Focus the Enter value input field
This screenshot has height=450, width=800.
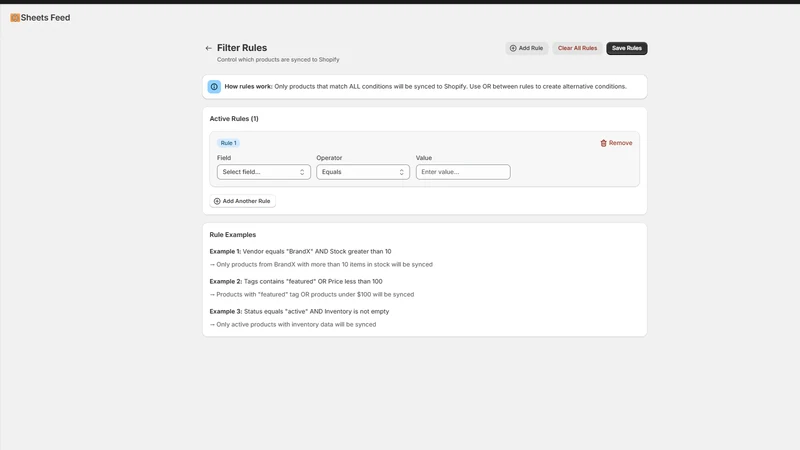463,172
